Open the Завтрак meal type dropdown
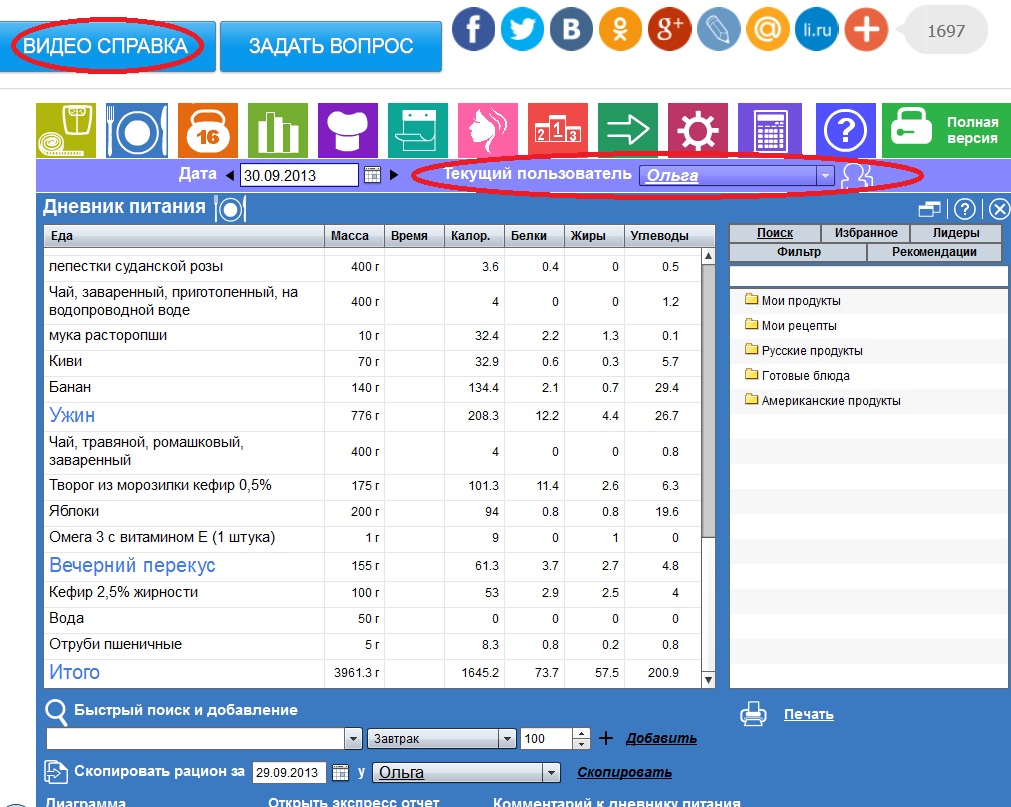Image resolution: width=1011 pixels, height=807 pixels. pos(506,739)
